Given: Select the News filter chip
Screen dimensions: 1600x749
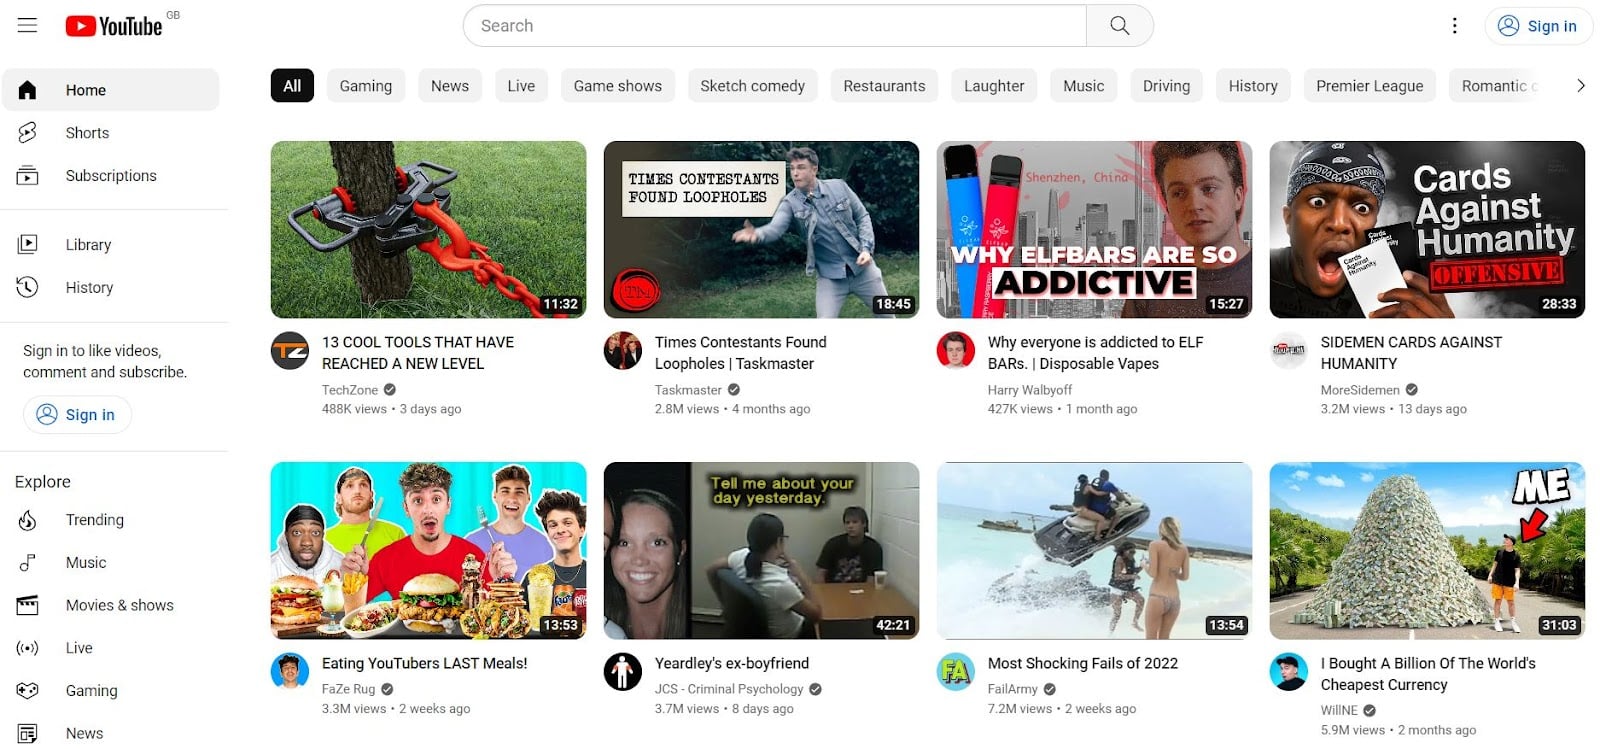Looking at the screenshot, I should tap(450, 86).
